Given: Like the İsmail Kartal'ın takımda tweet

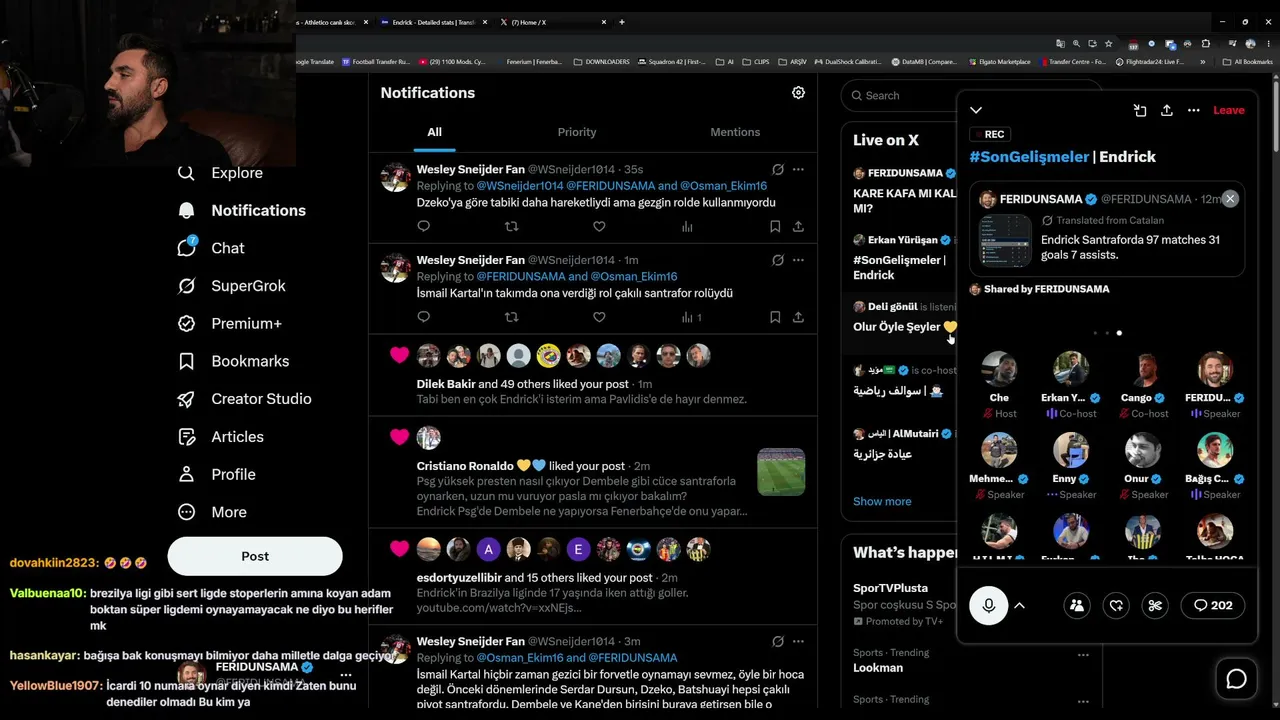Looking at the screenshot, I should click(x=599, y=317).
